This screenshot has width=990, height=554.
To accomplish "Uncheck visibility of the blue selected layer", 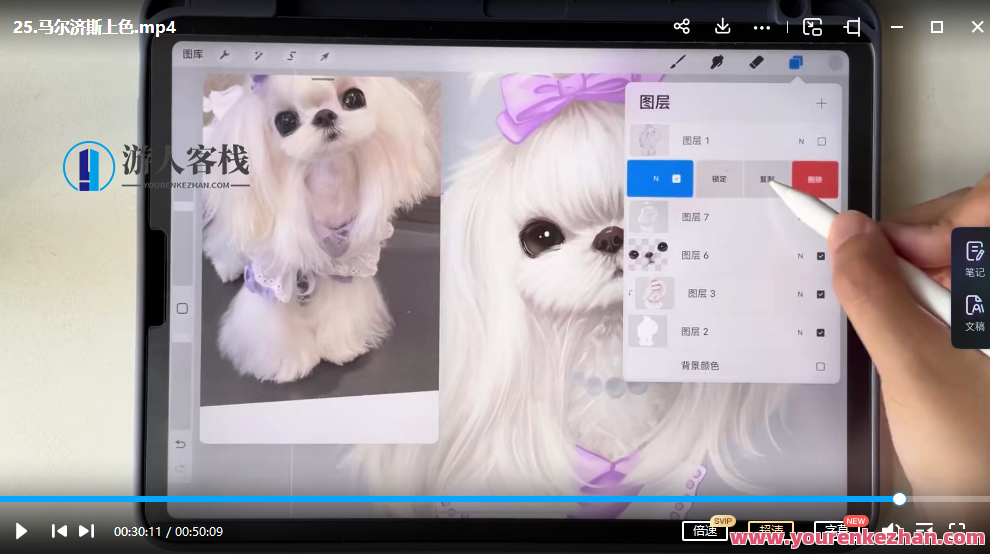I will tap(676, 179).
